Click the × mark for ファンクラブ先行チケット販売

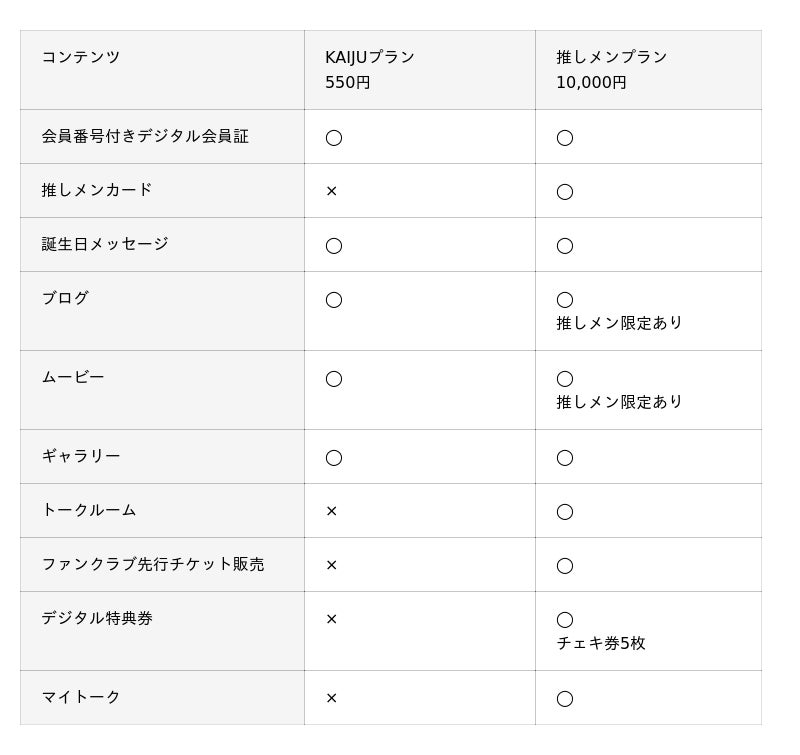click(331, 565)
